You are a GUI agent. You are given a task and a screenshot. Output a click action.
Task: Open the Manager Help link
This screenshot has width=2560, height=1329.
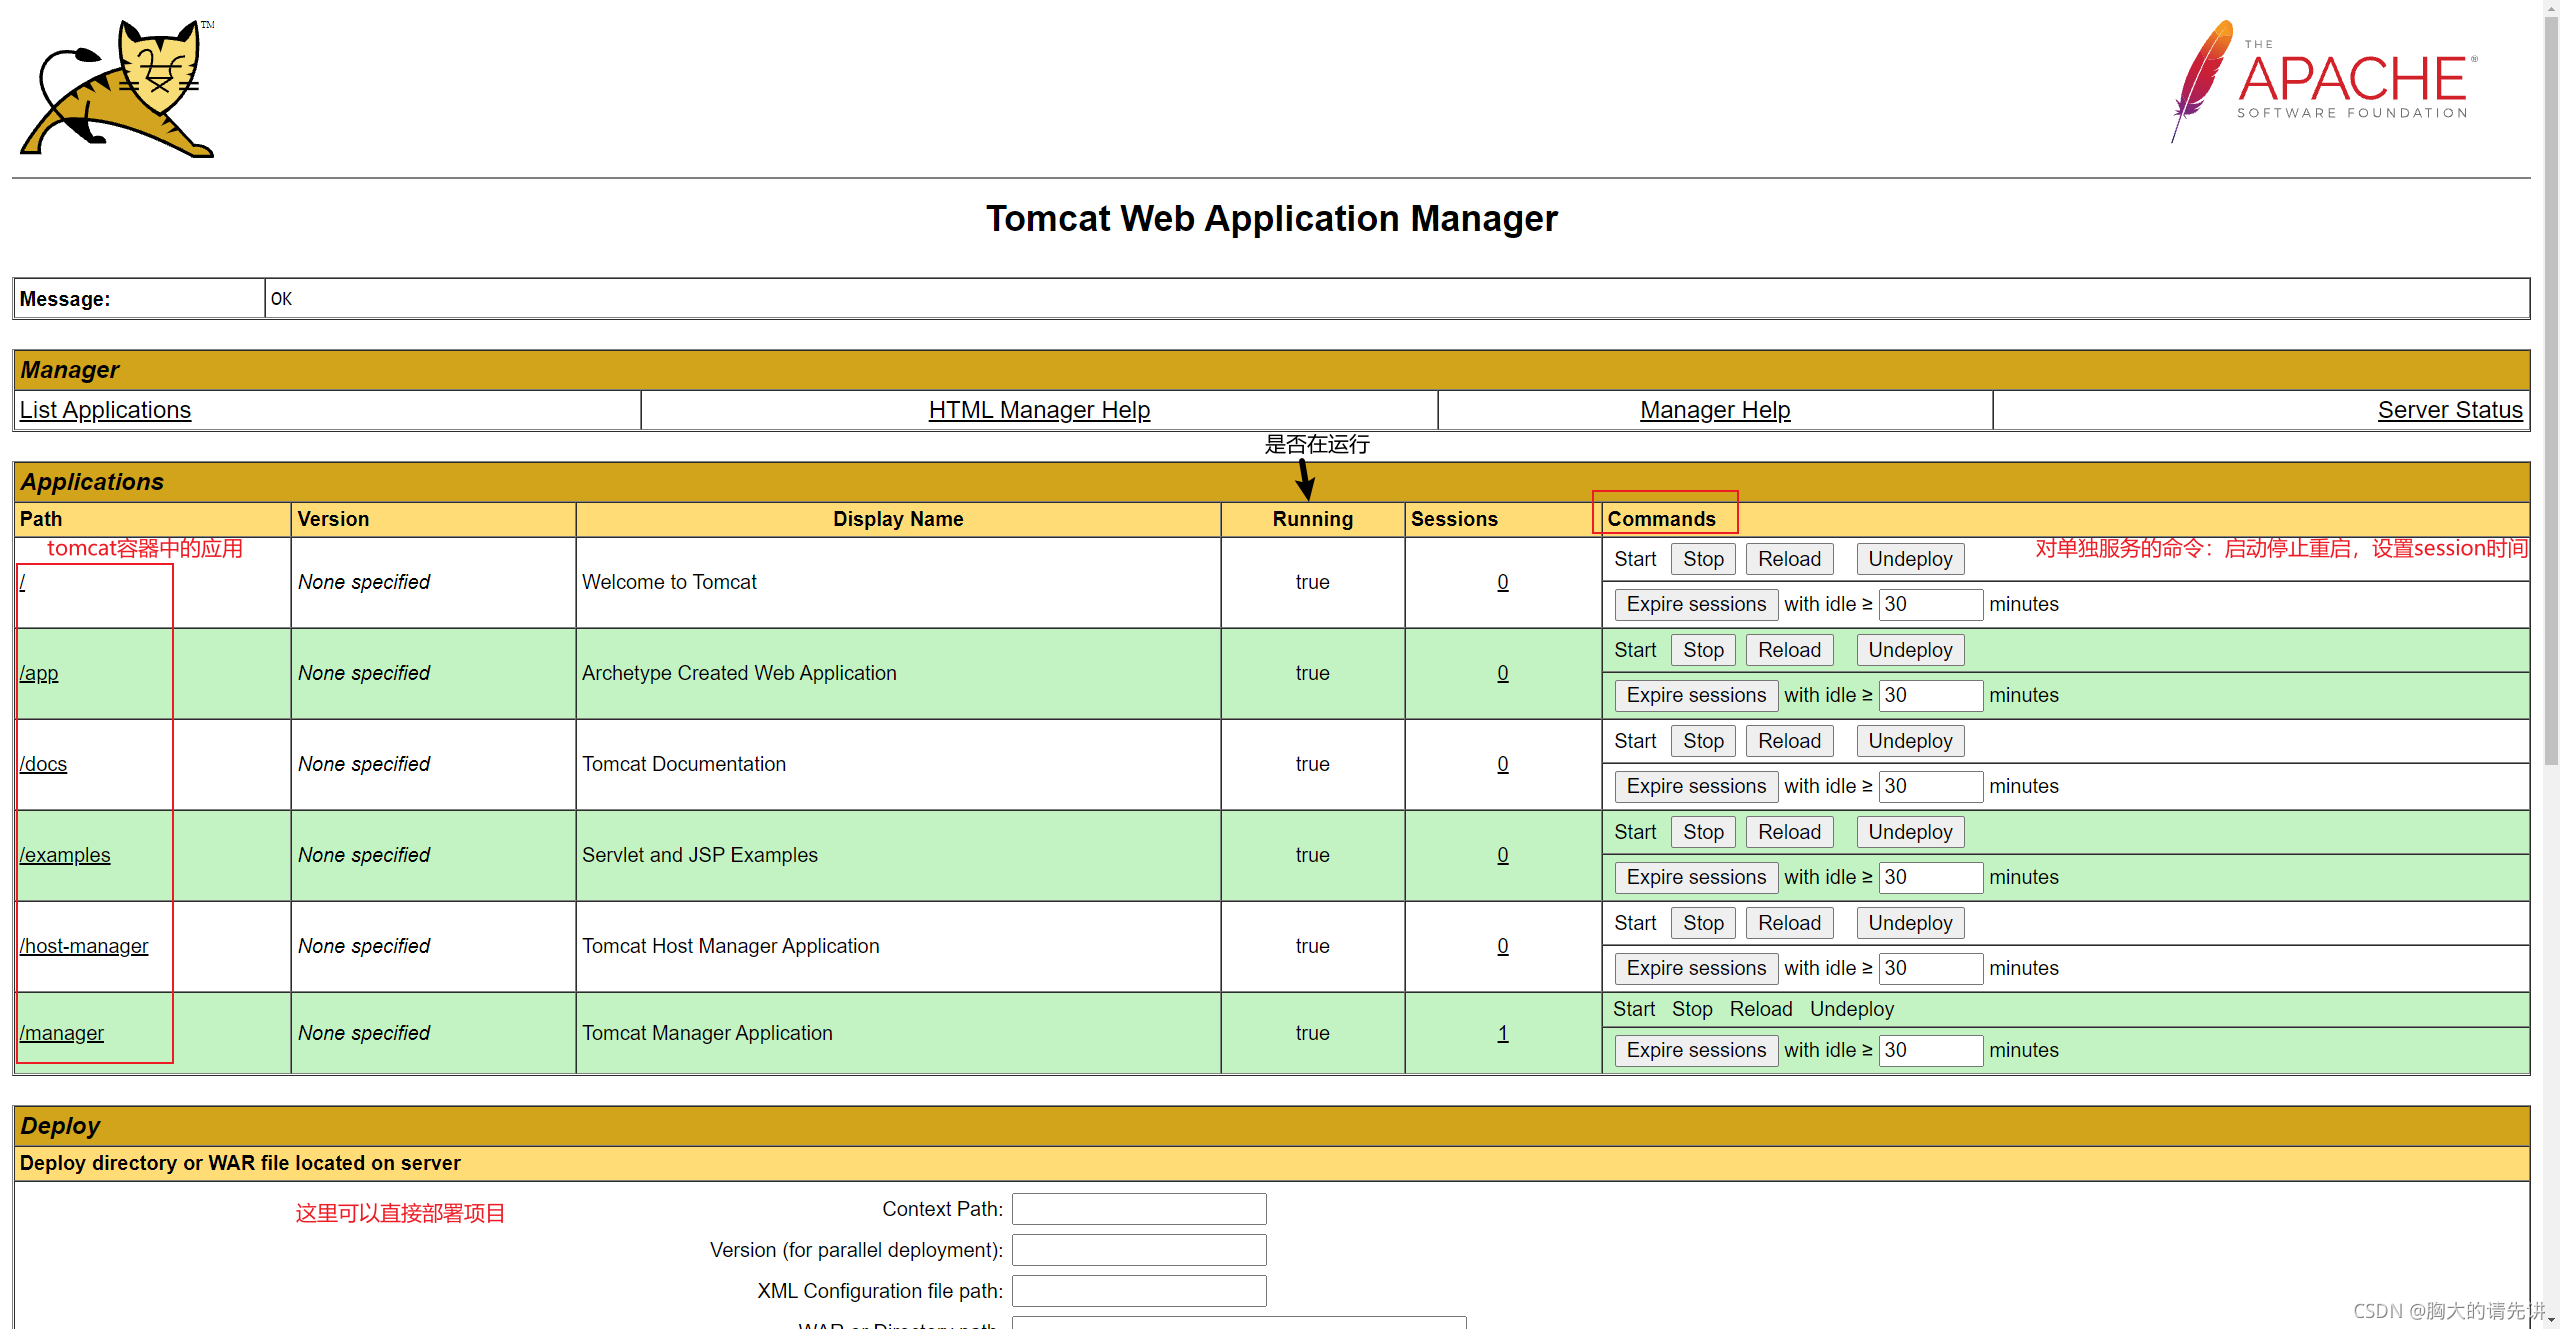pos(1715,410)
